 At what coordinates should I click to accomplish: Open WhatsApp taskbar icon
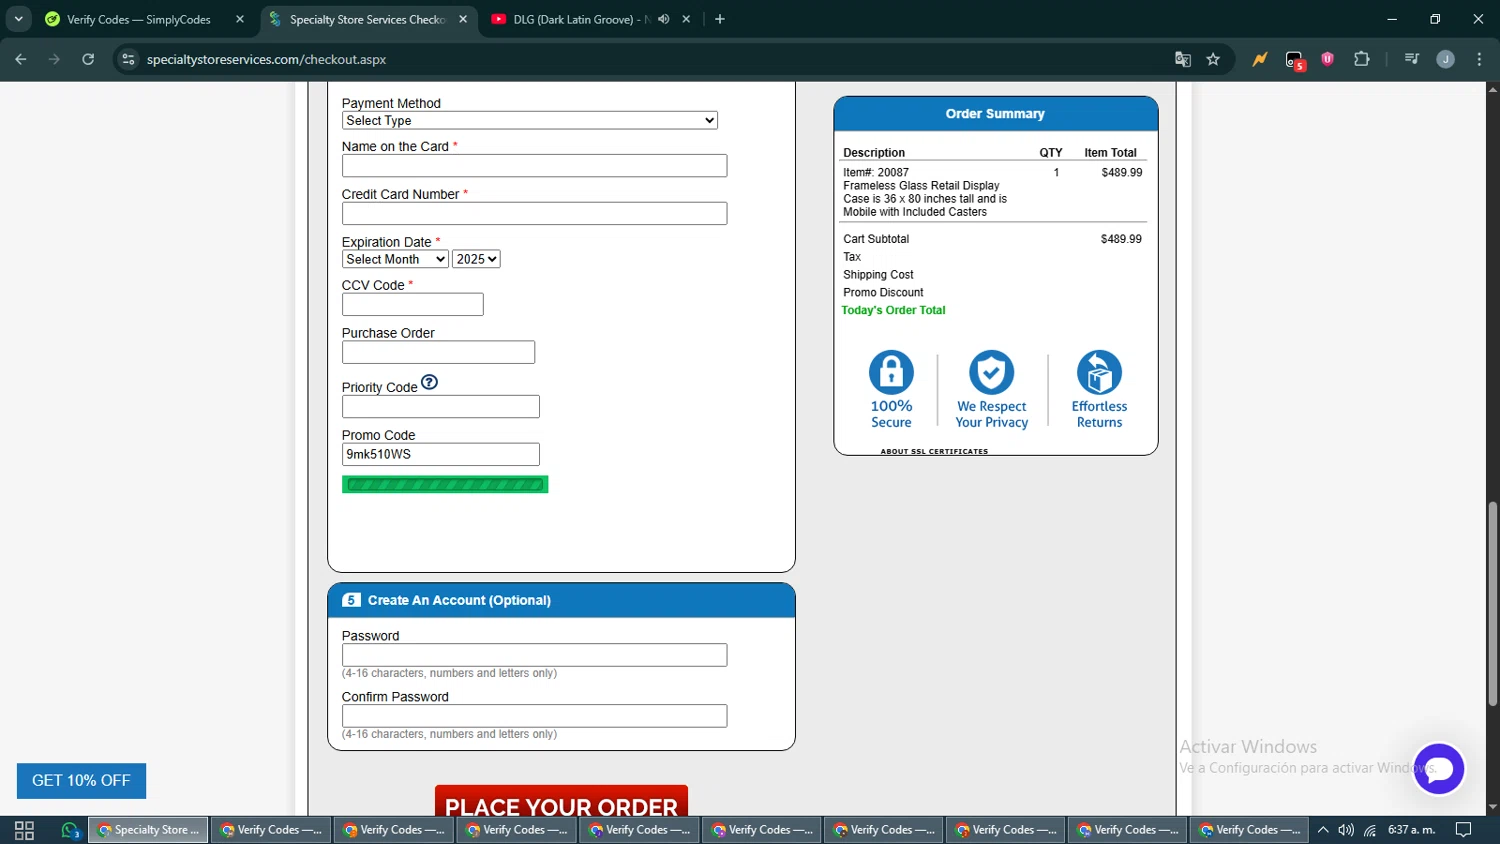tap(70, 830)
